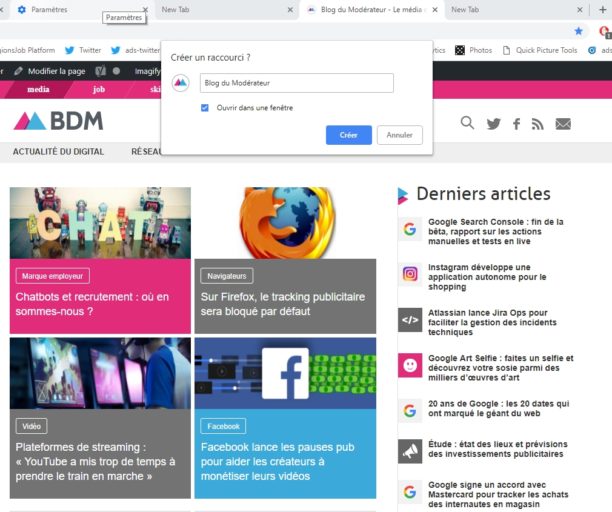
Task: Open article Facebook lance les pauses pub
Action: (x=278, y=462)
